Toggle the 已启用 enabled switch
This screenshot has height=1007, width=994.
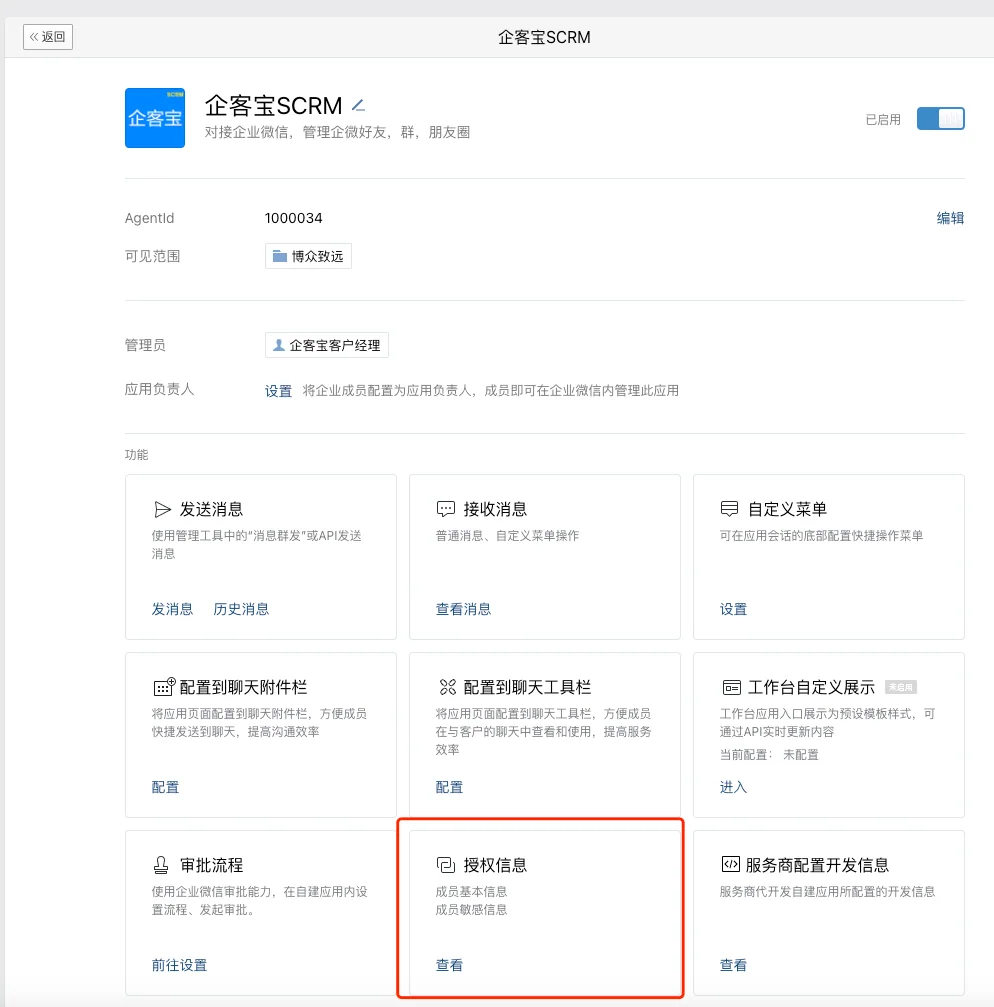coord(940,119)
